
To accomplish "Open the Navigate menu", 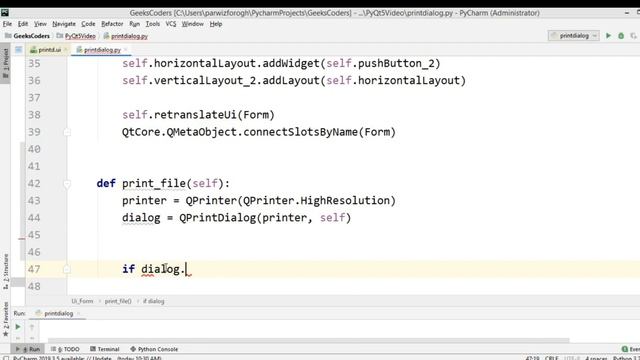I will click(64, 24).
